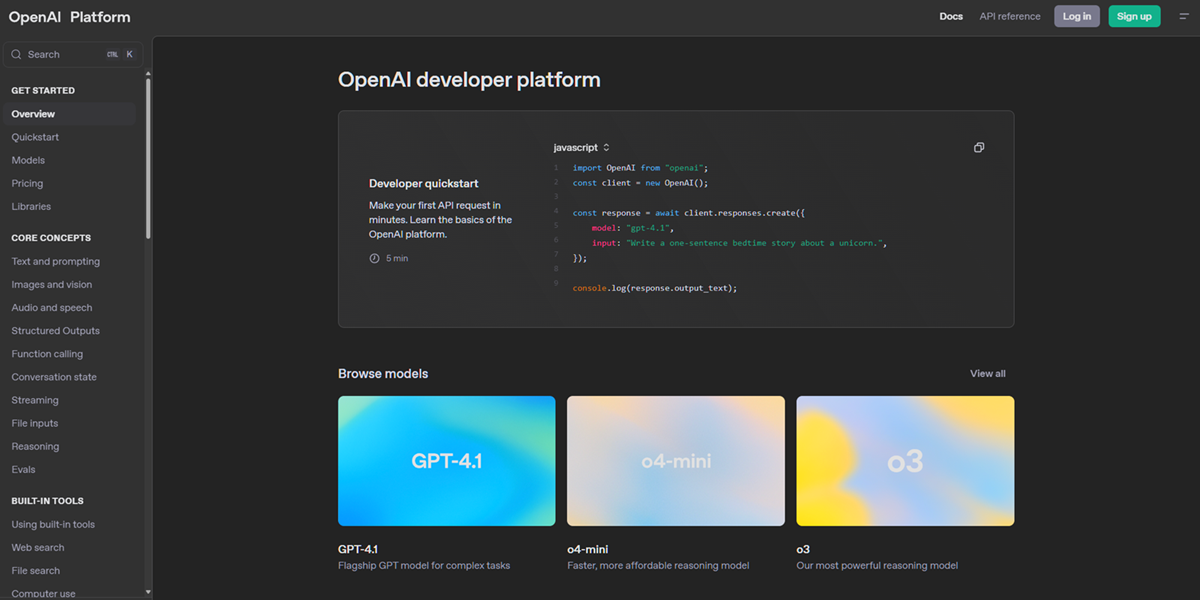Click View all models link
1200x600 pixels.
click(988, 374)
